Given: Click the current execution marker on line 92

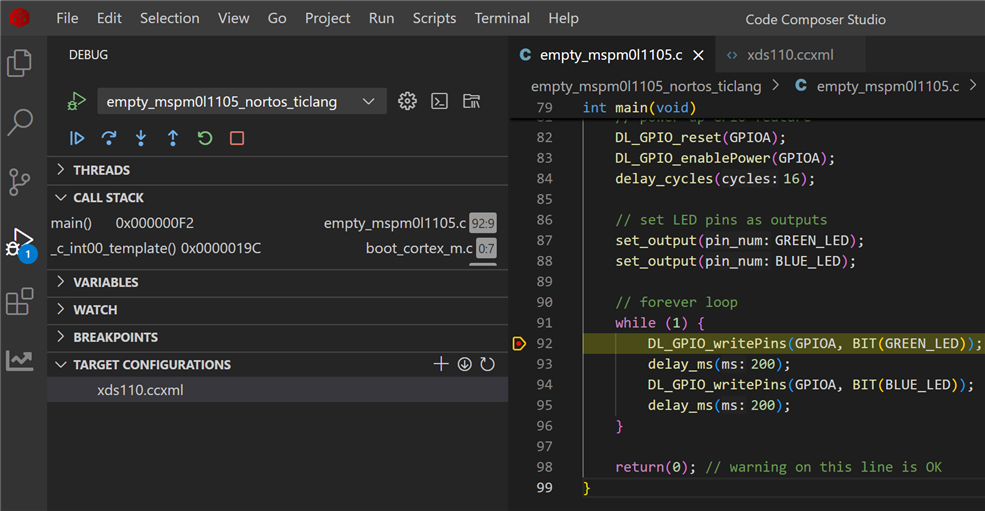Looking at the screenshot, I should [x=519, y=343].
